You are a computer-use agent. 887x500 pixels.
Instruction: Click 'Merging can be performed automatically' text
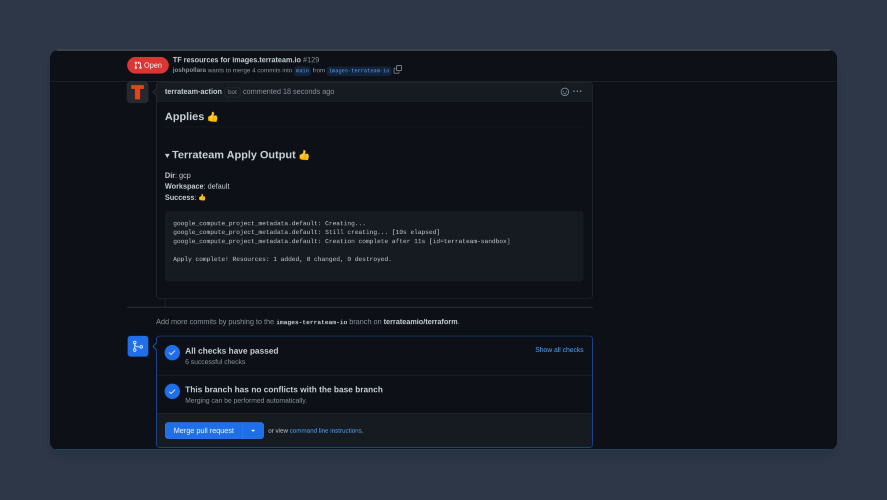click(x=246, y=400)
